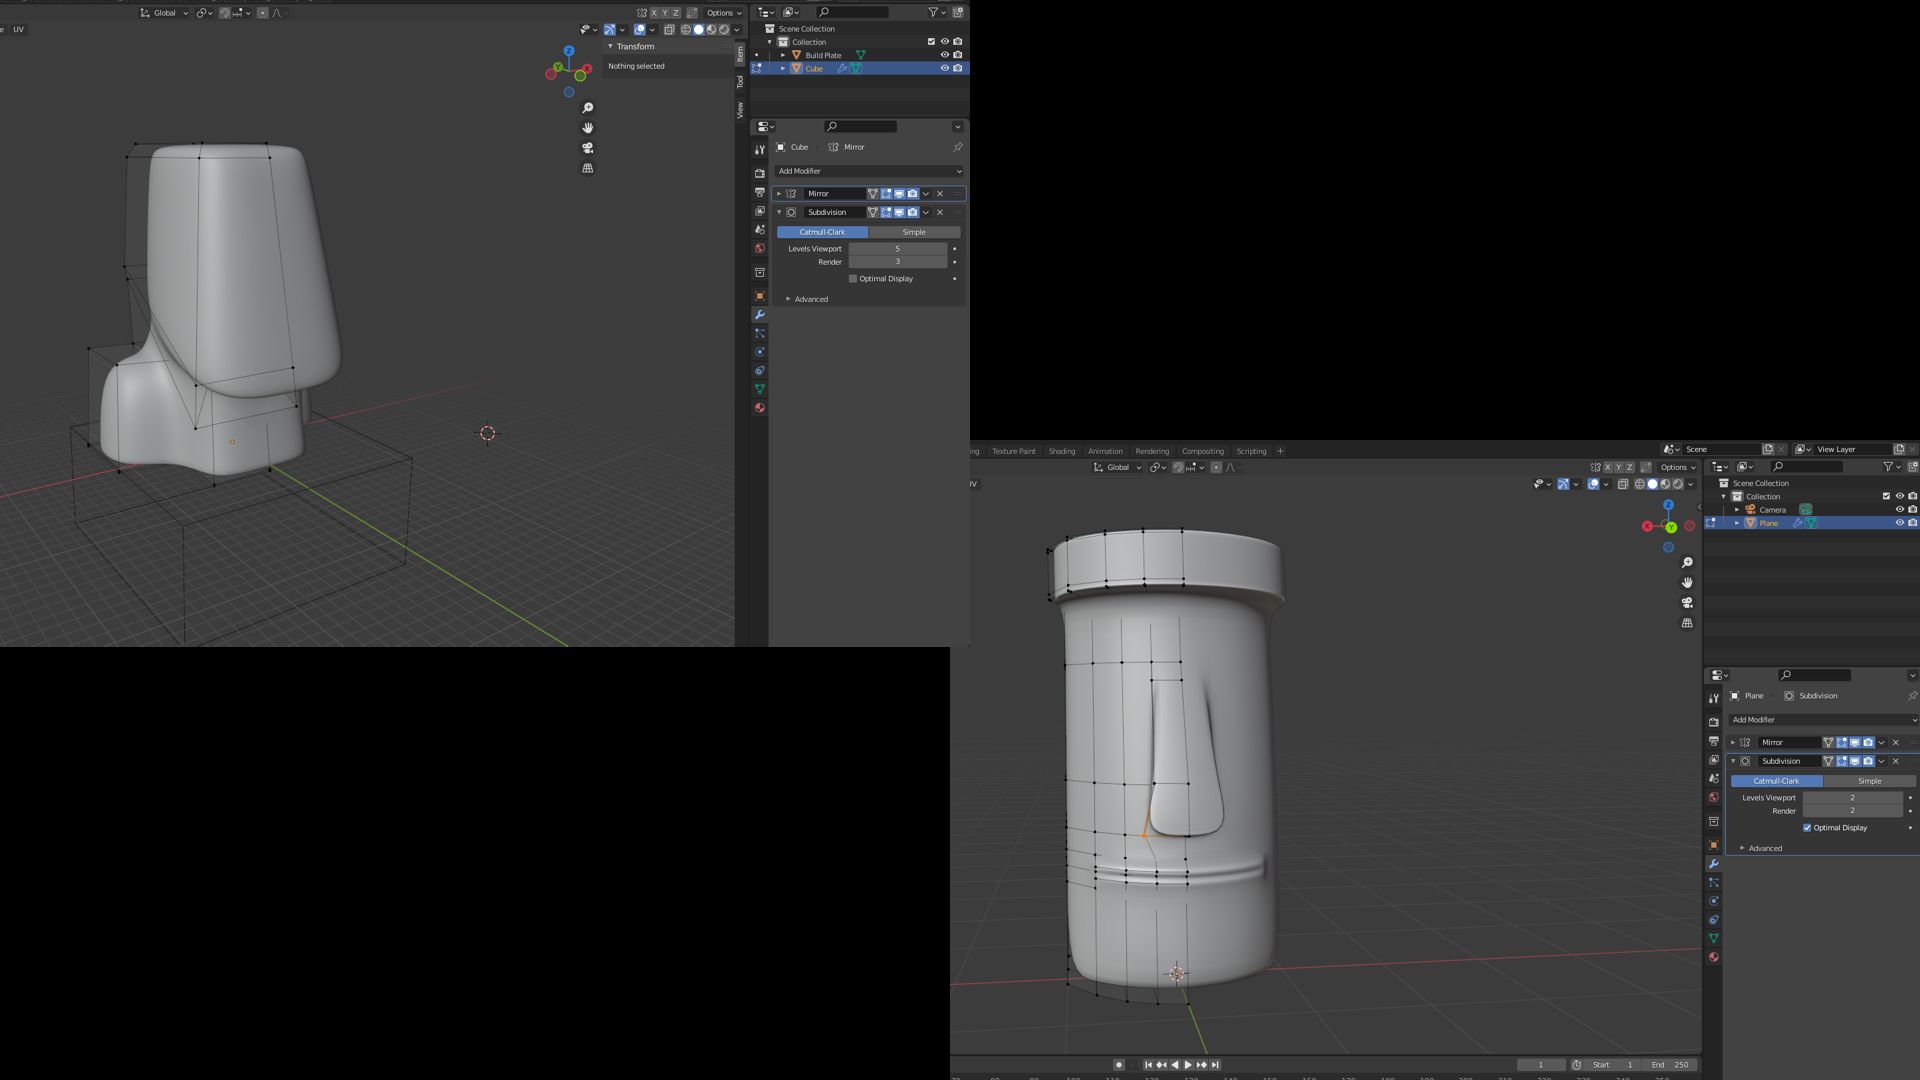Click zoom magnifier icon in Plane window viewport

(1687, 563)
